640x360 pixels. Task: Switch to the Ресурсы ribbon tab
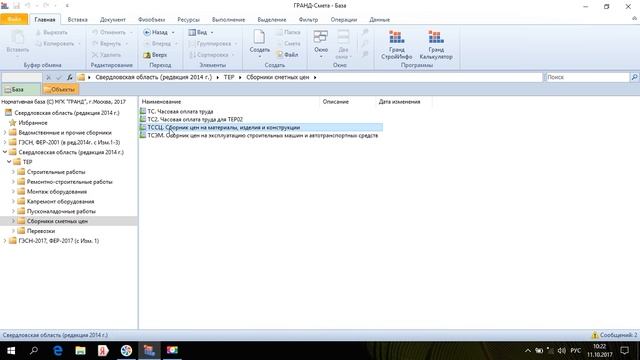pyautogui.click(x=188, y=20)
